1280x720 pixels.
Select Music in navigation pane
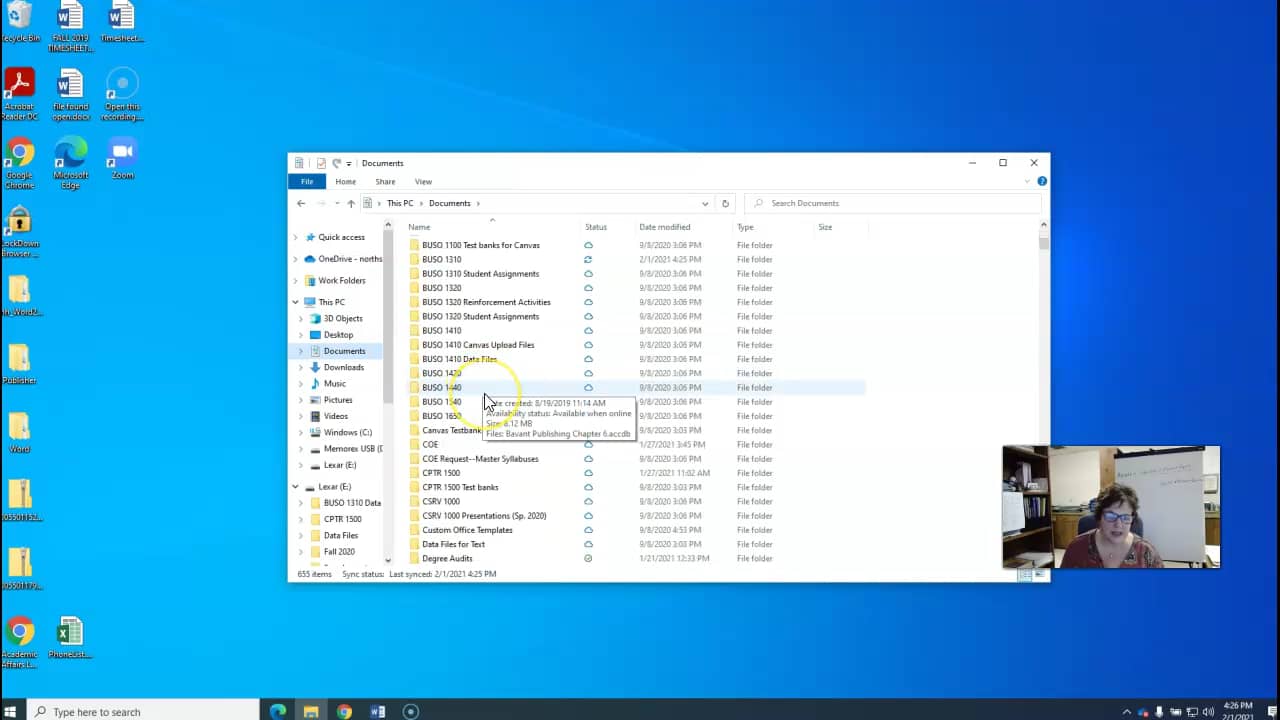(335, 383)
